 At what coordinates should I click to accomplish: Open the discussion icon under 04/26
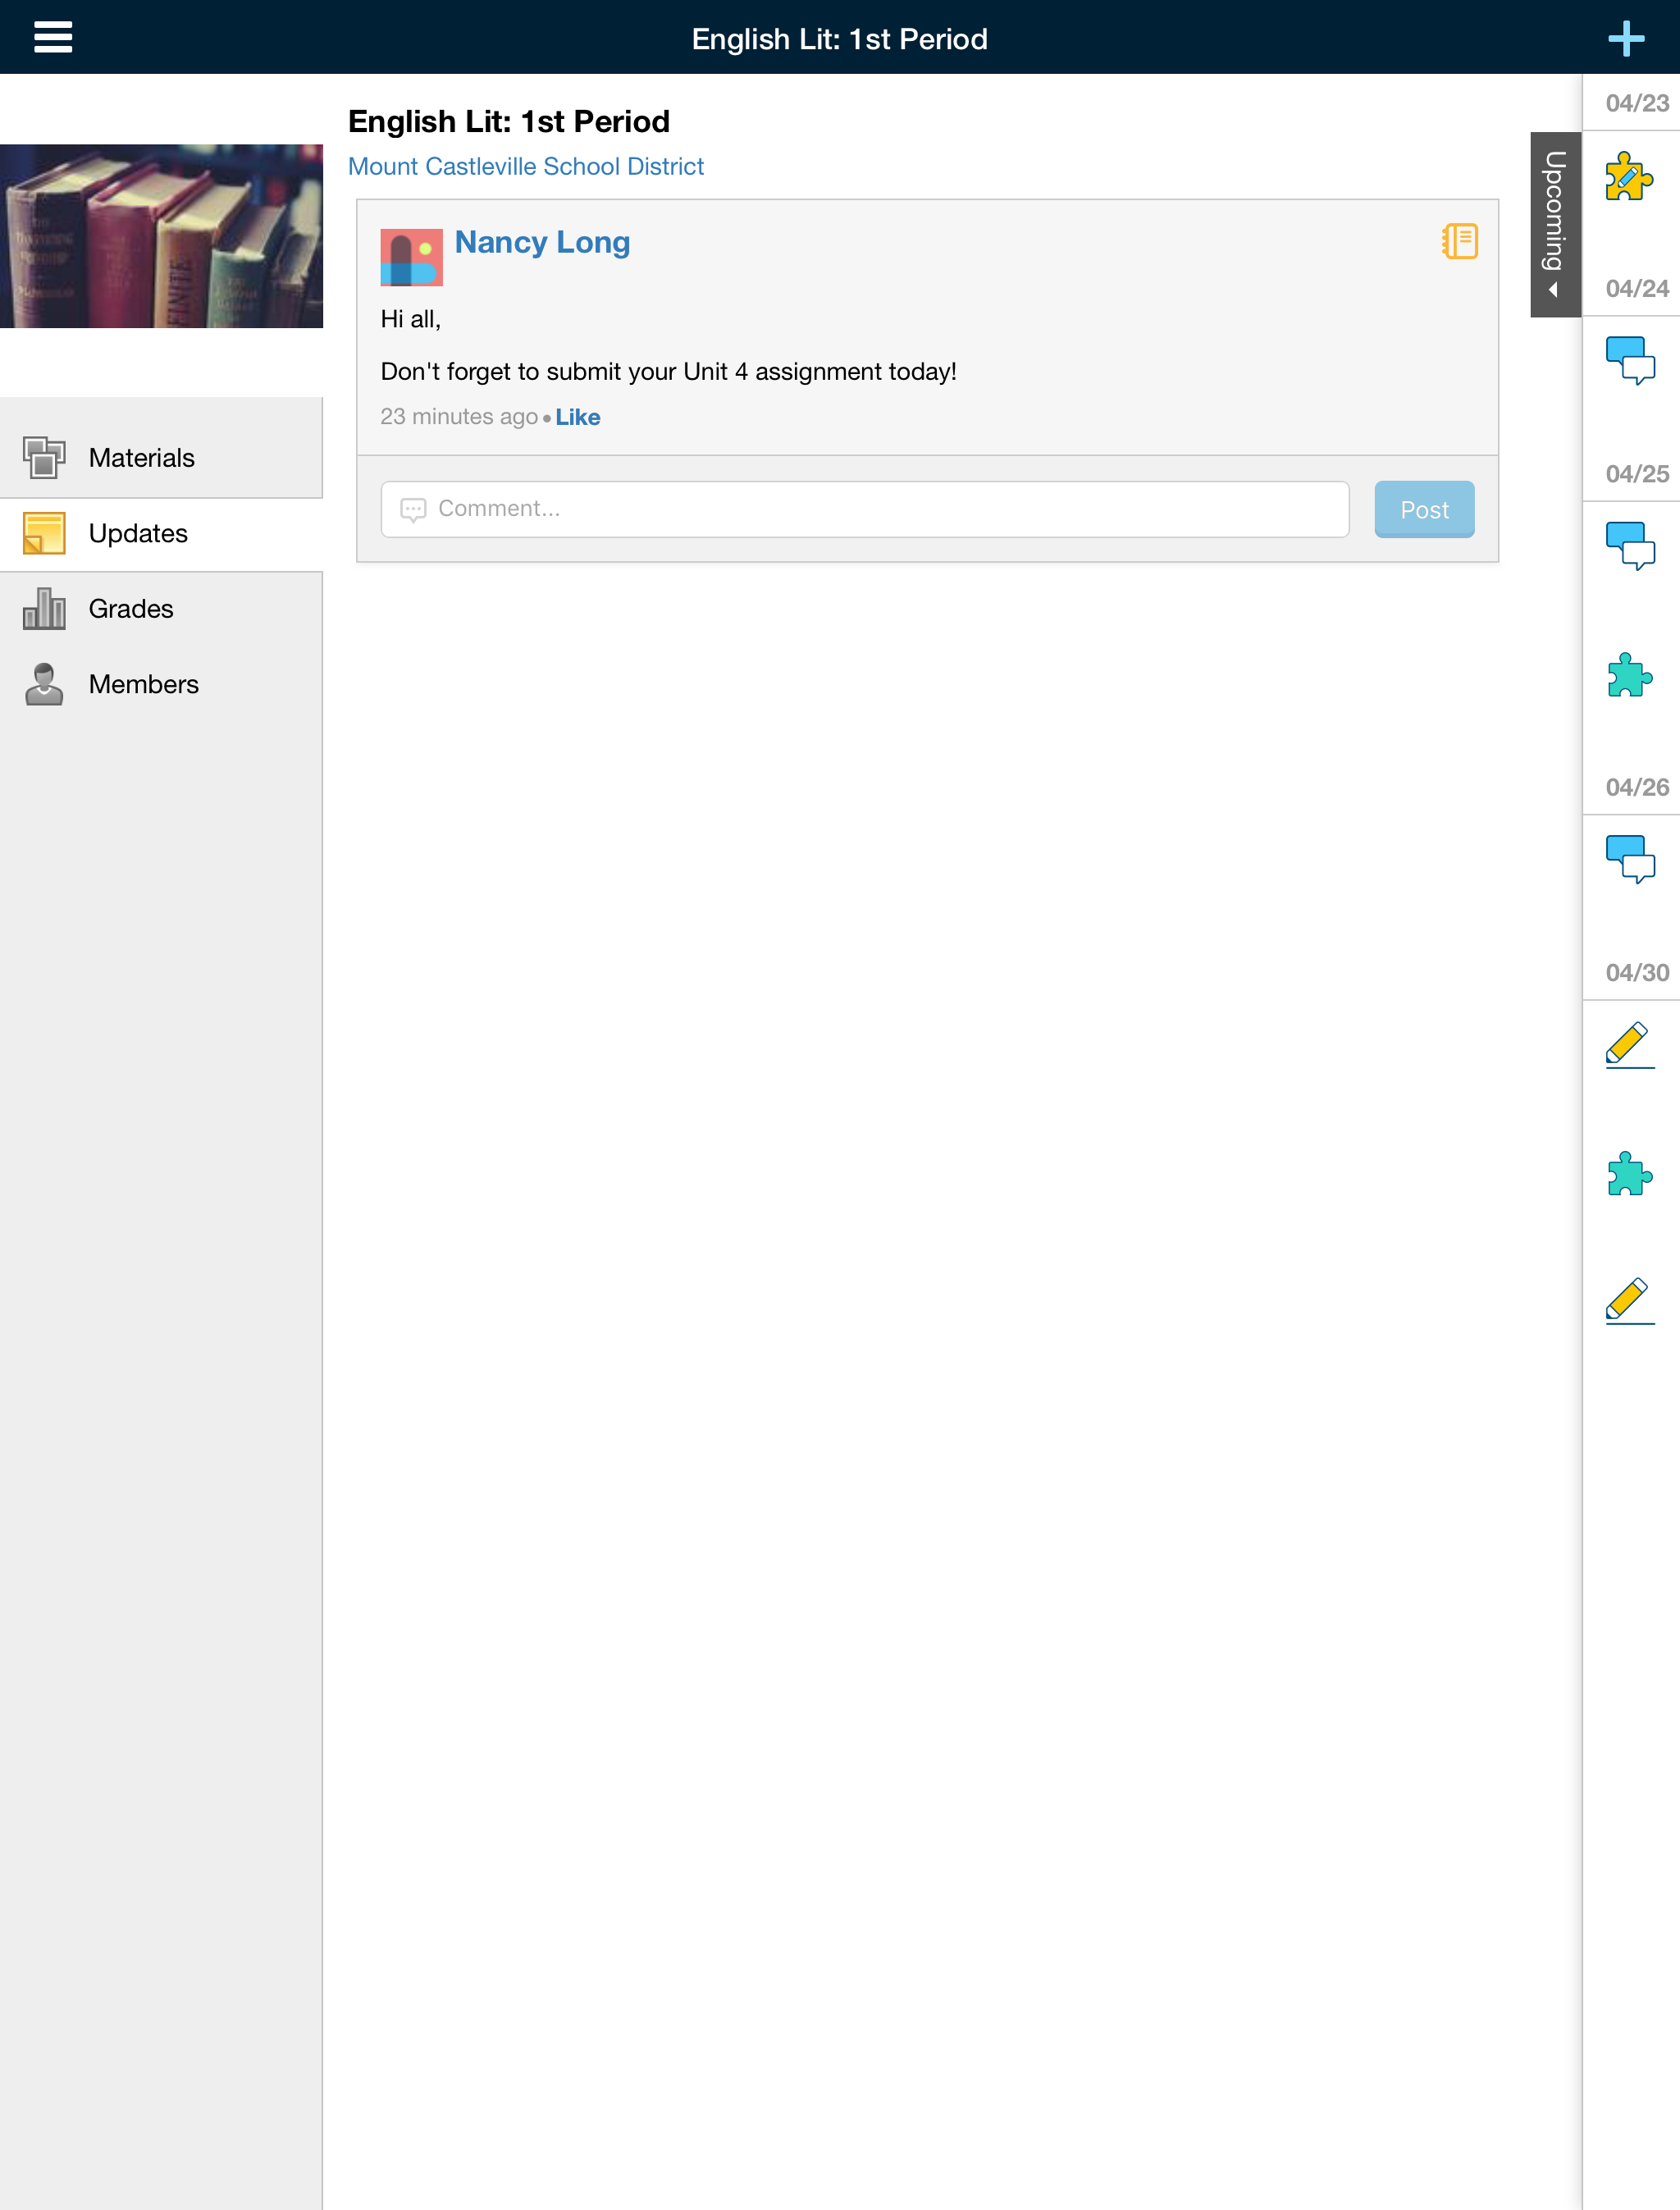pyautogui.click(x=1629, y=859)
